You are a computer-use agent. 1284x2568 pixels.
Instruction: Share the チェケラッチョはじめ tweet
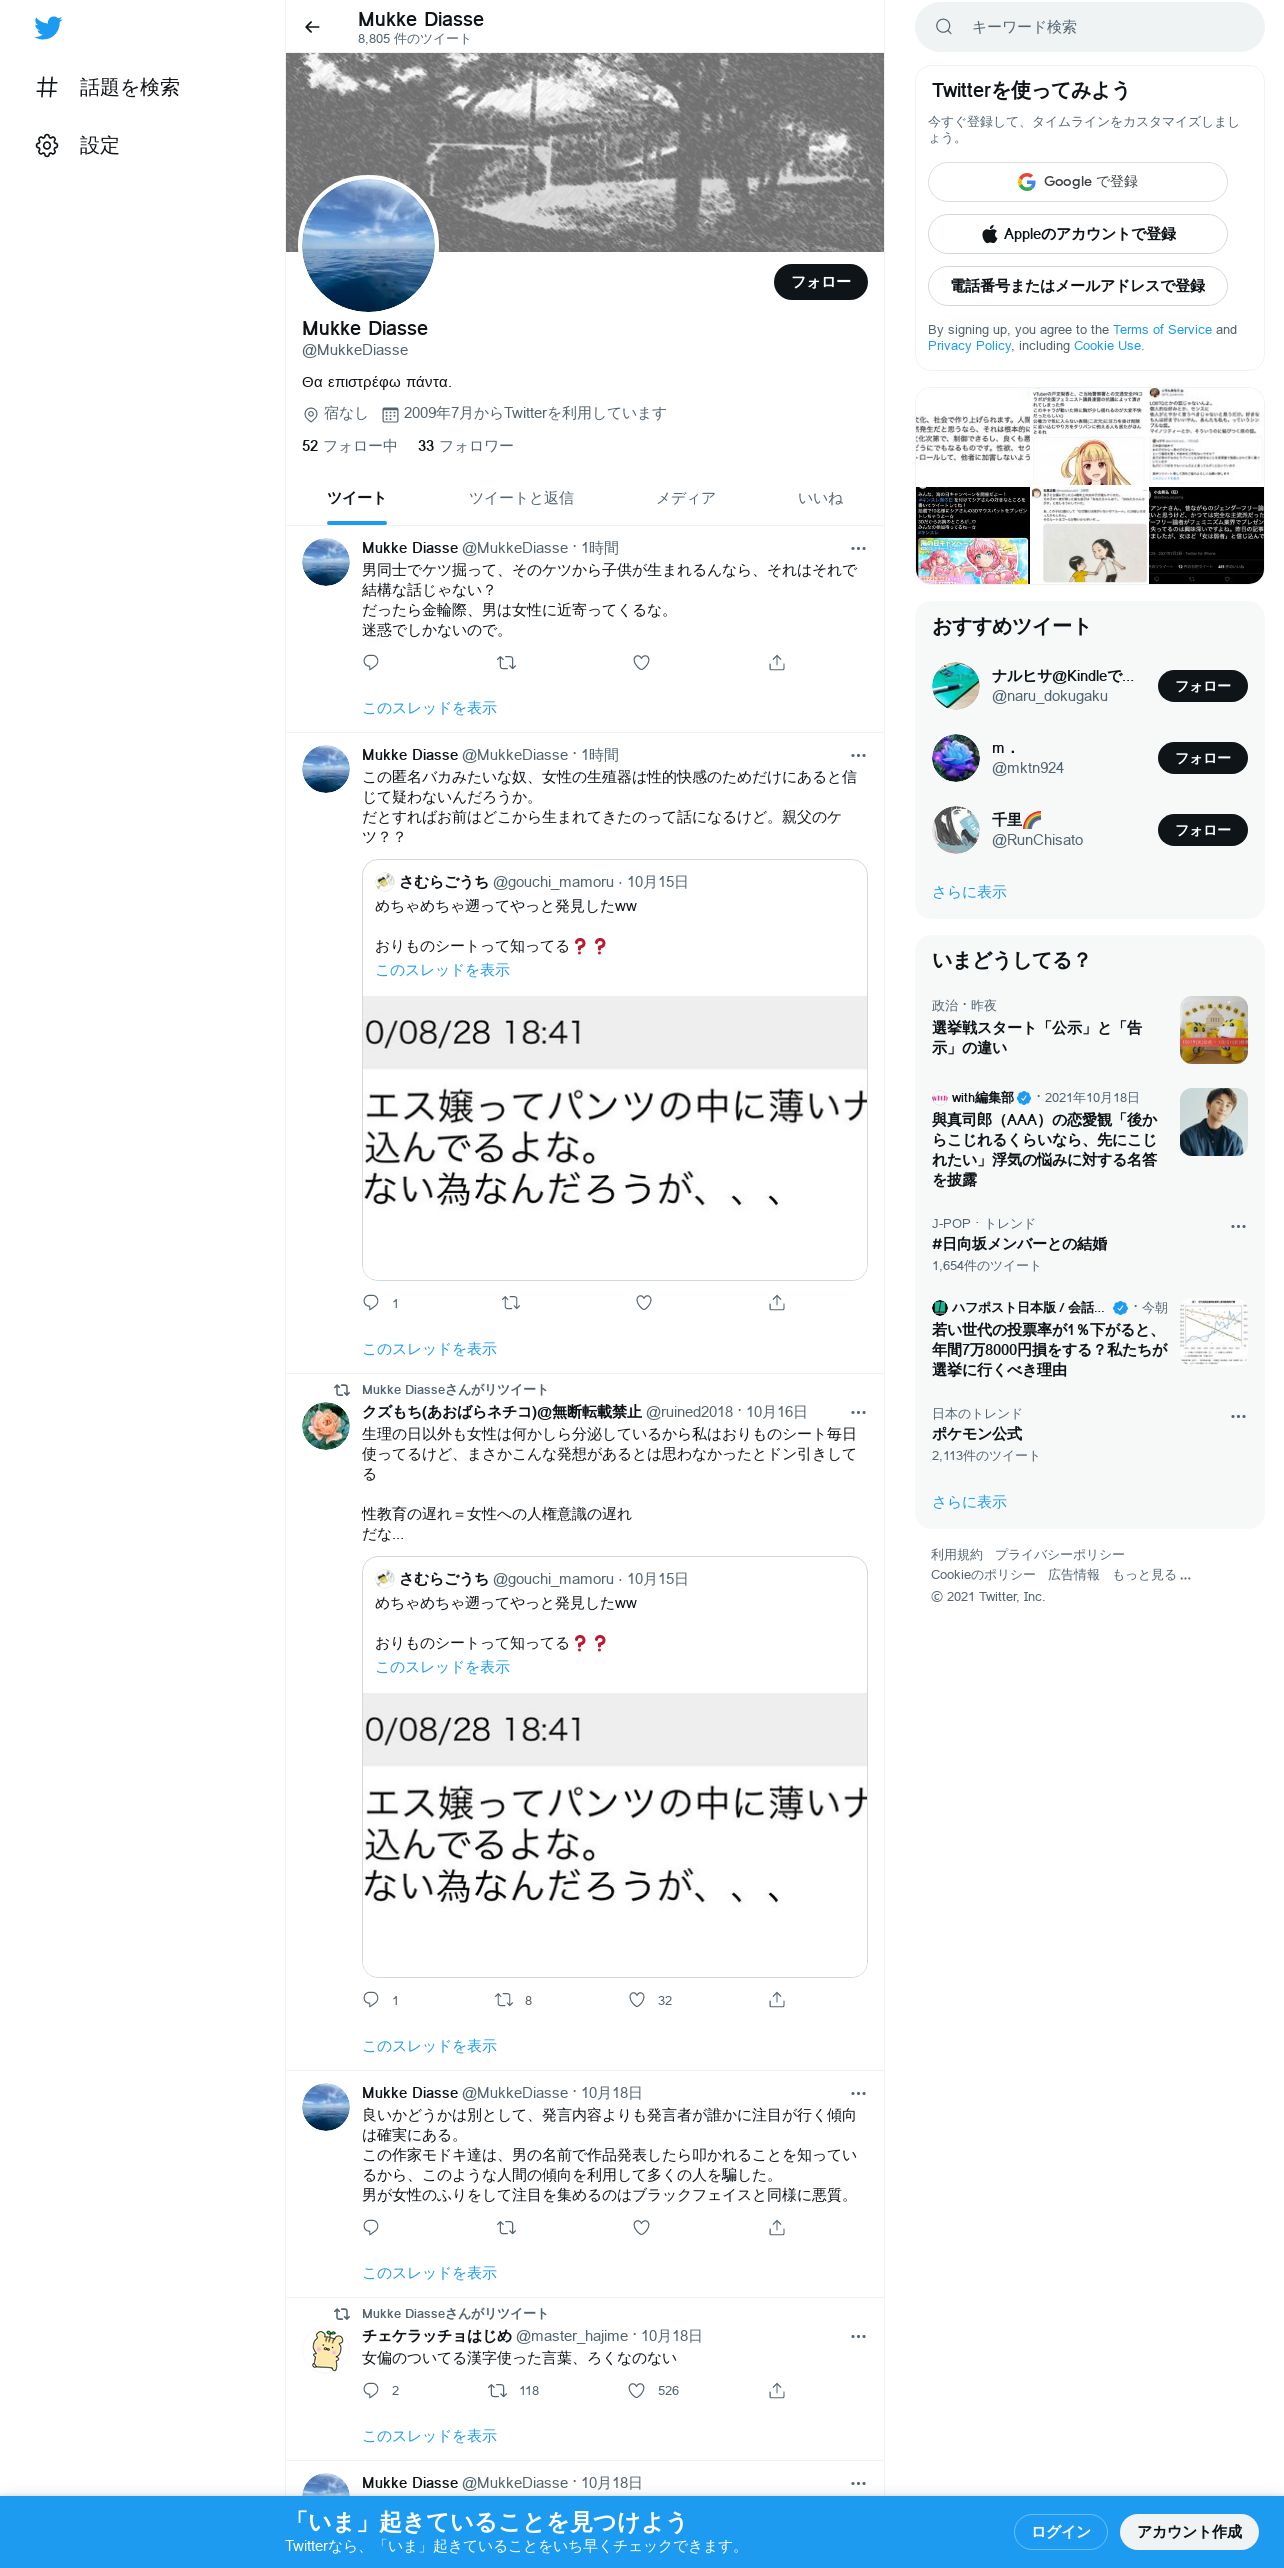777,2391
